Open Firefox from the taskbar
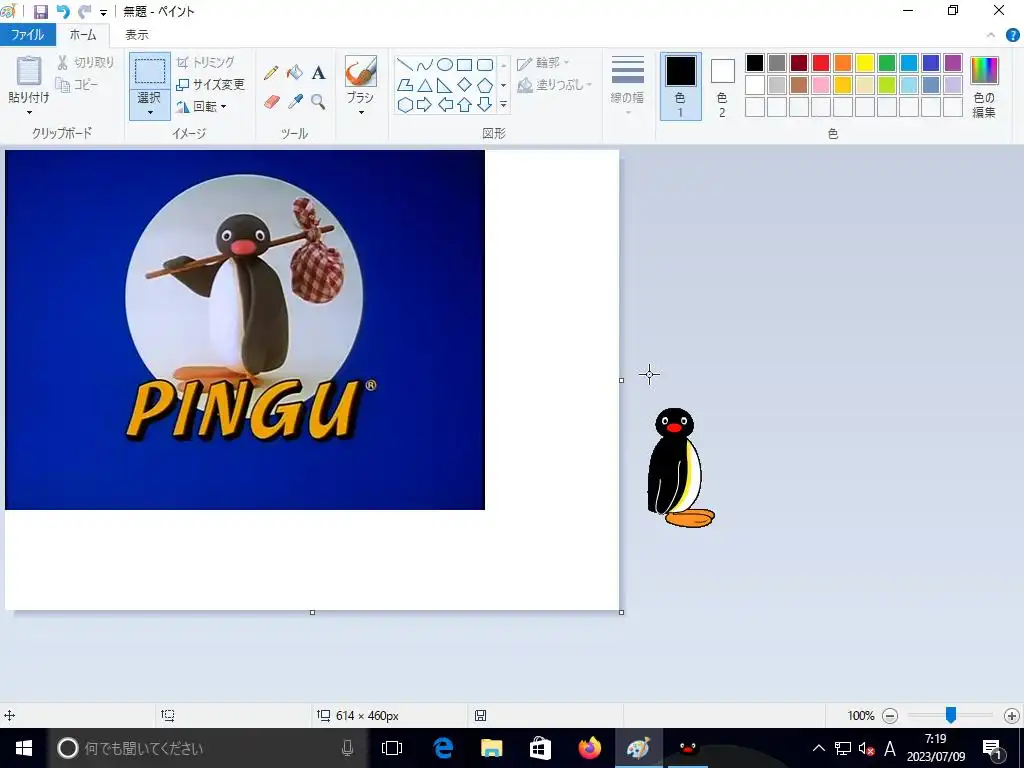Image resolution: width=1024 pixels, height=768 pixels. (589, 748)
